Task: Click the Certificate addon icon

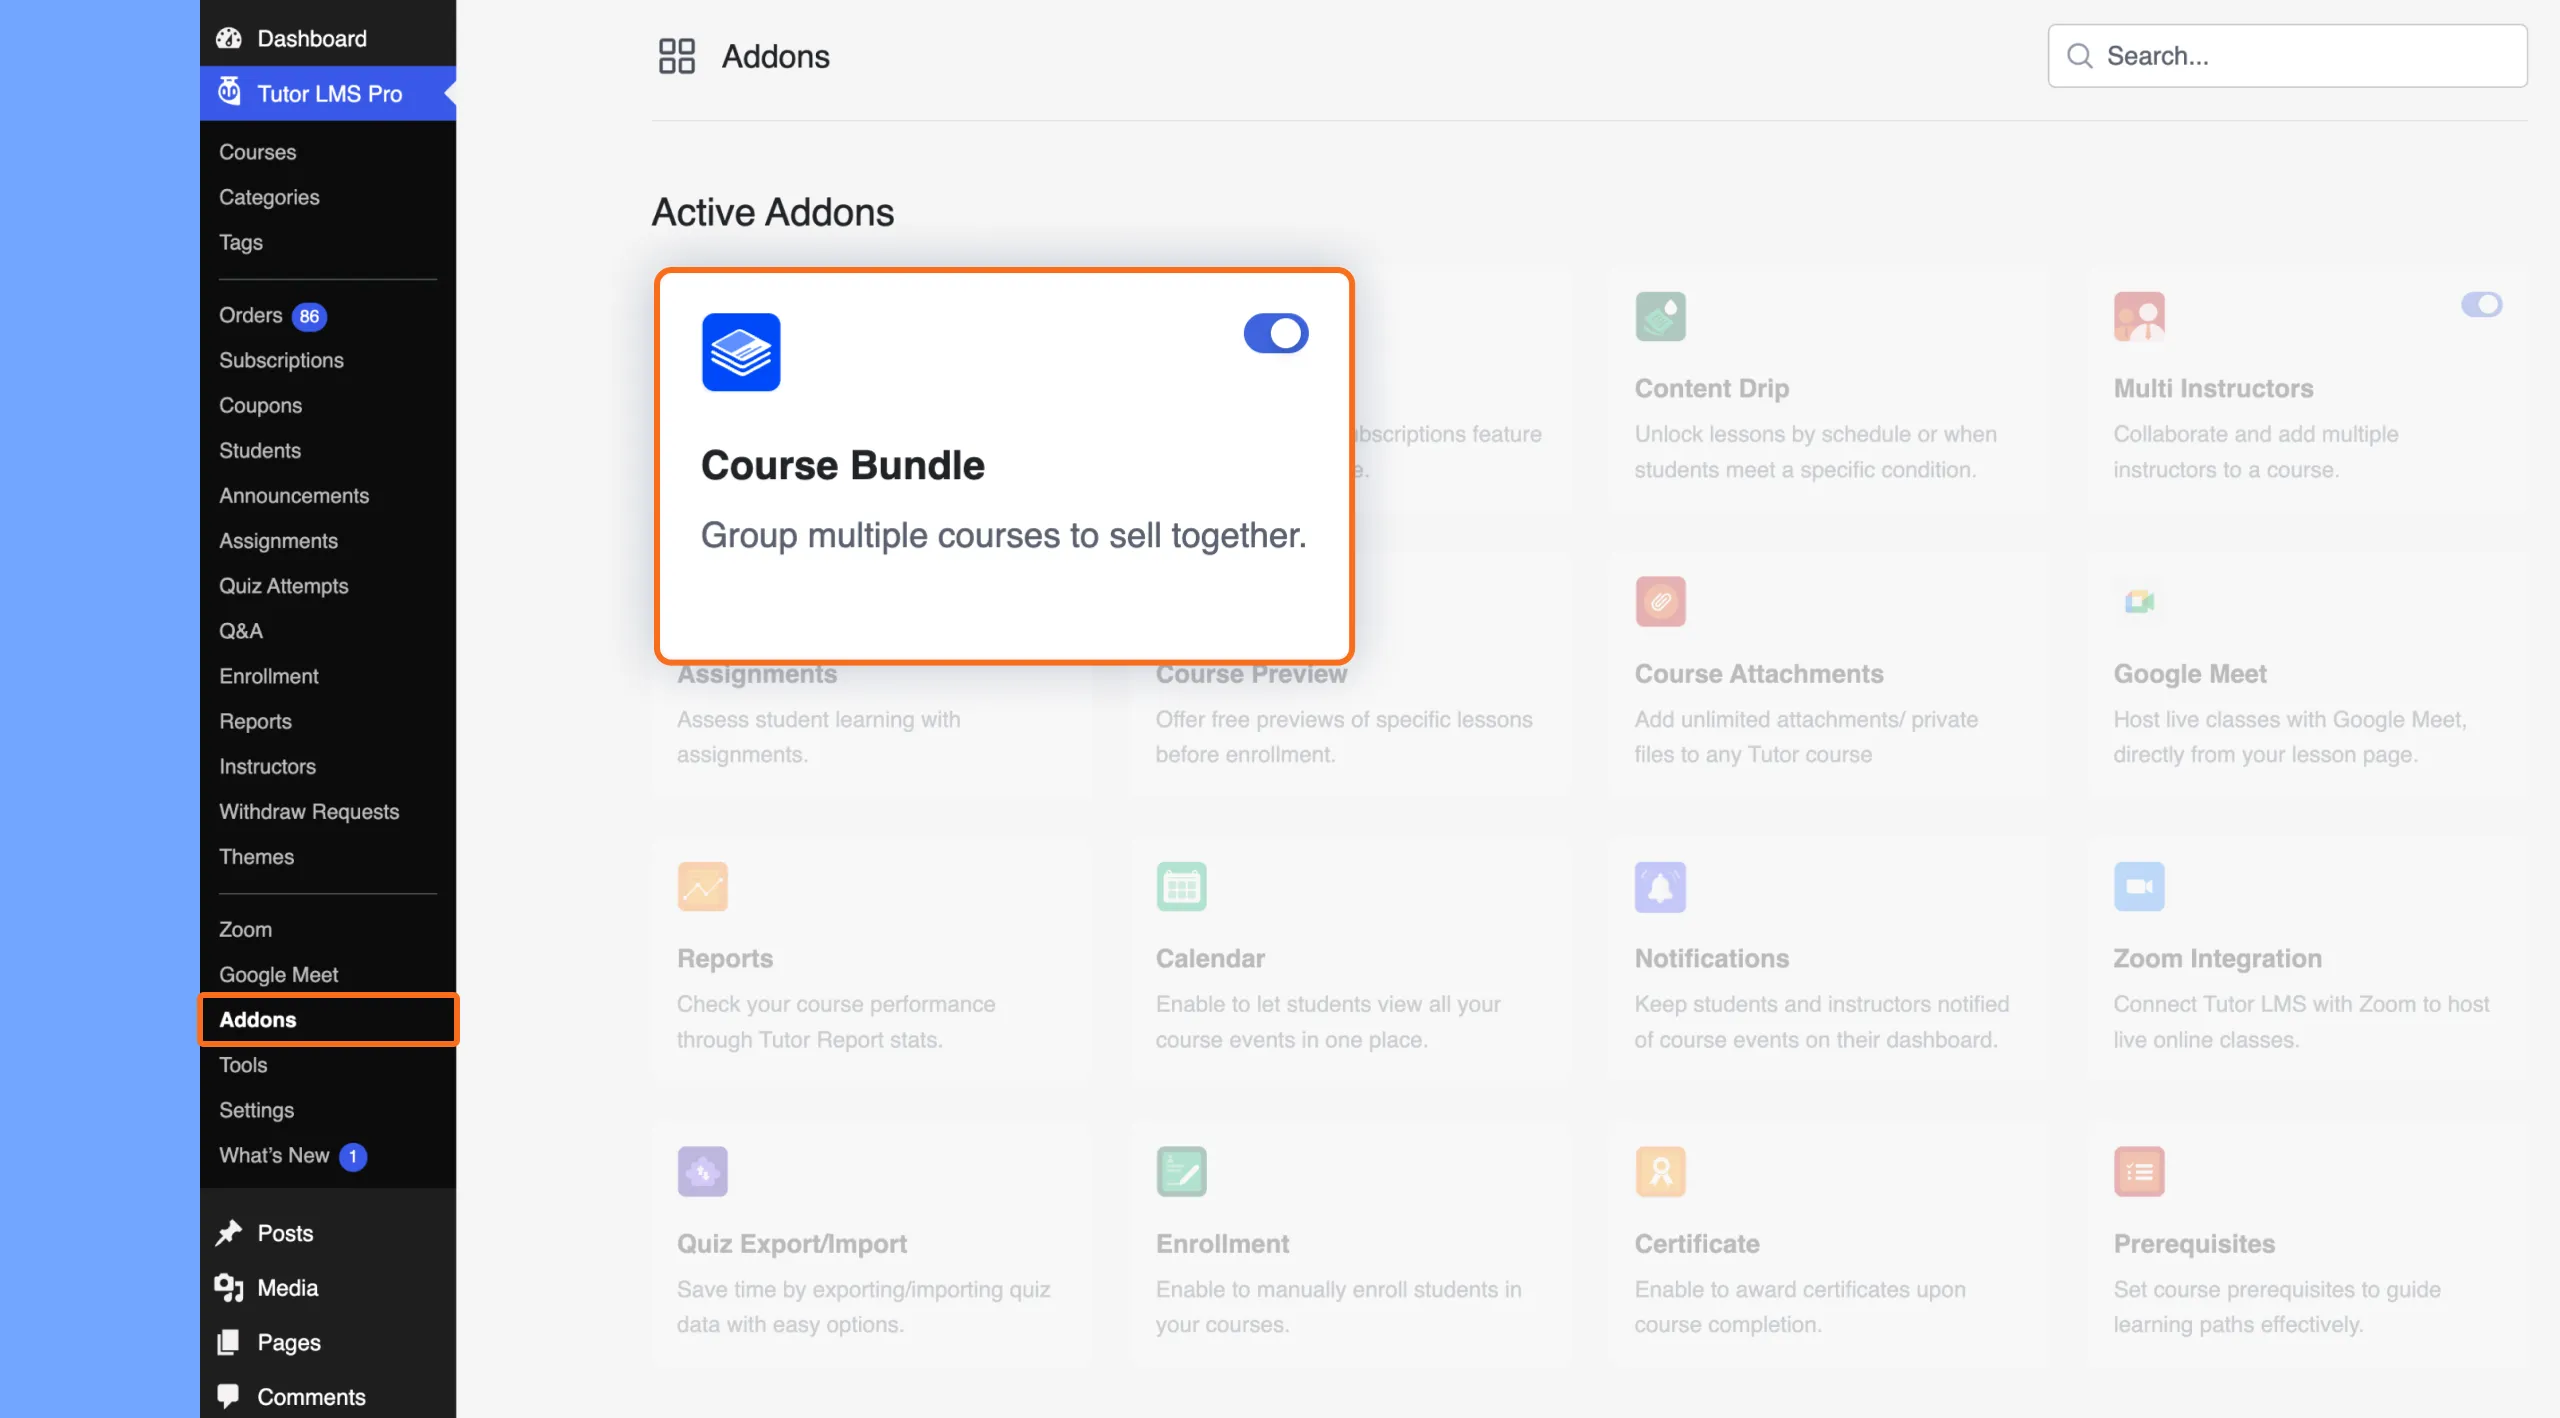Action: [x=1660, y=1171]
